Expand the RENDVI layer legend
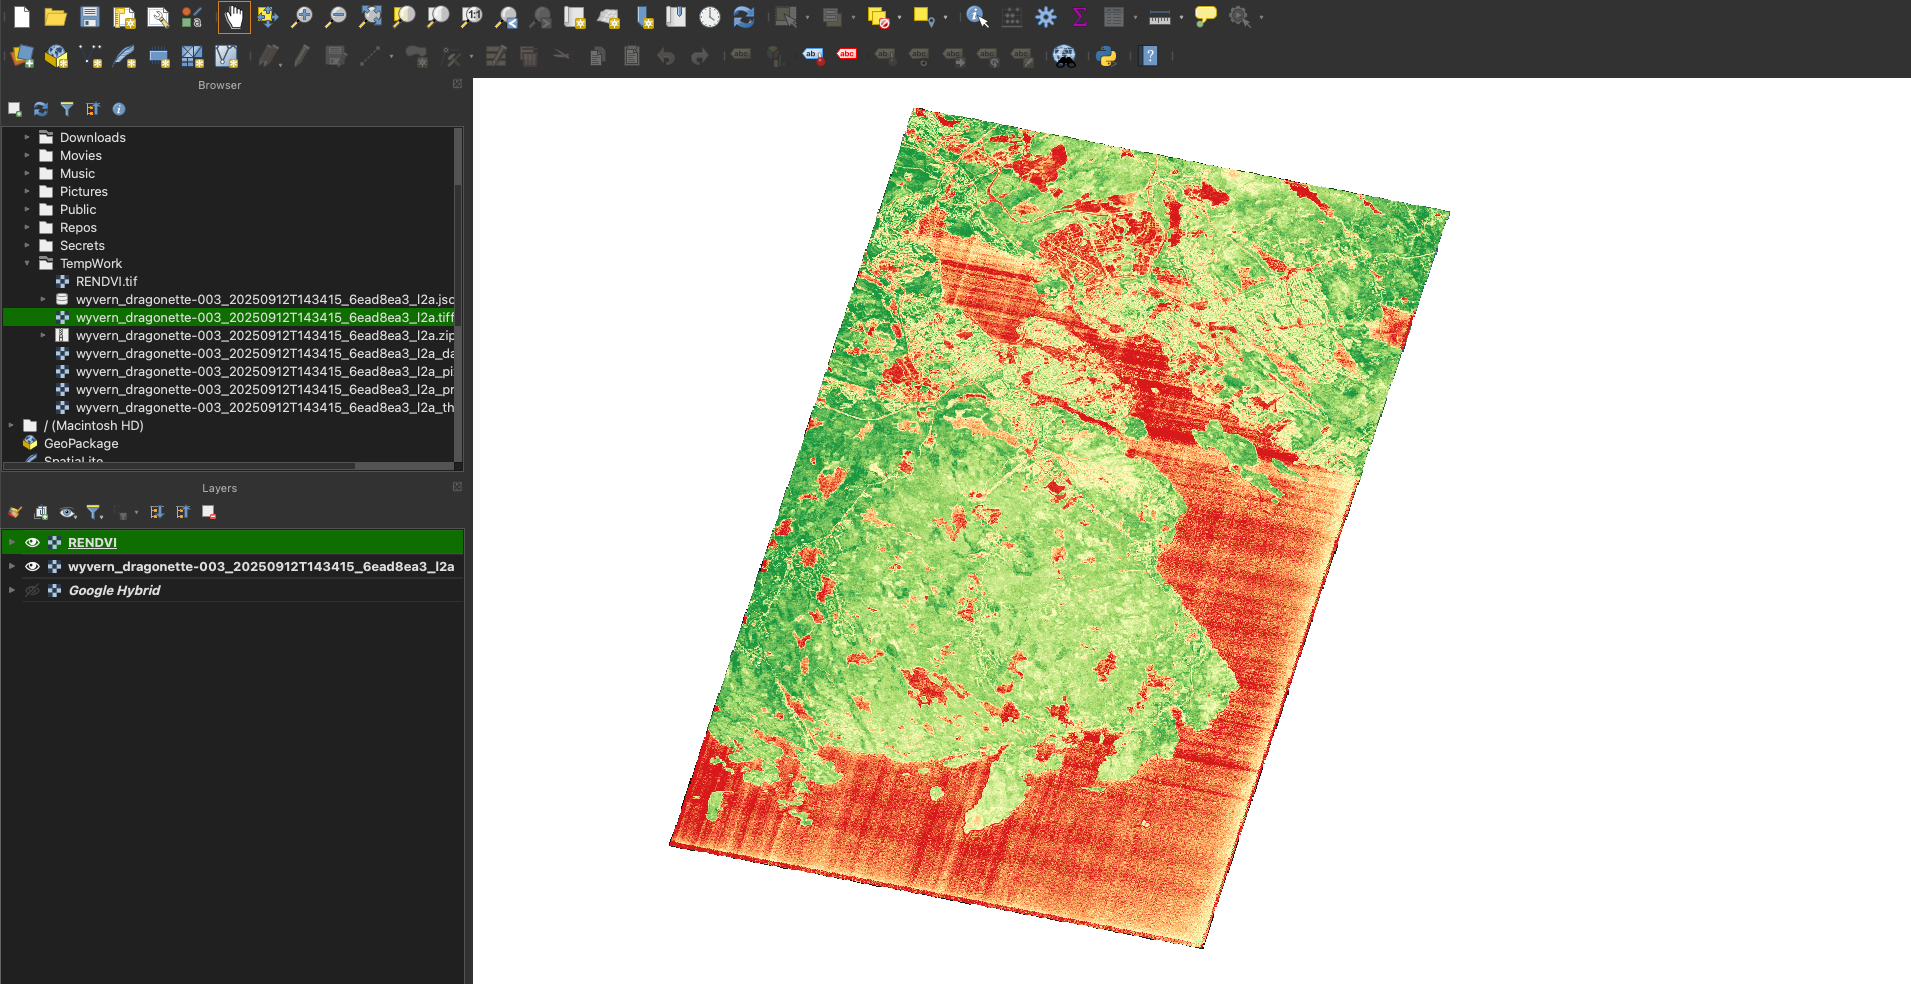 pos(12,542)
